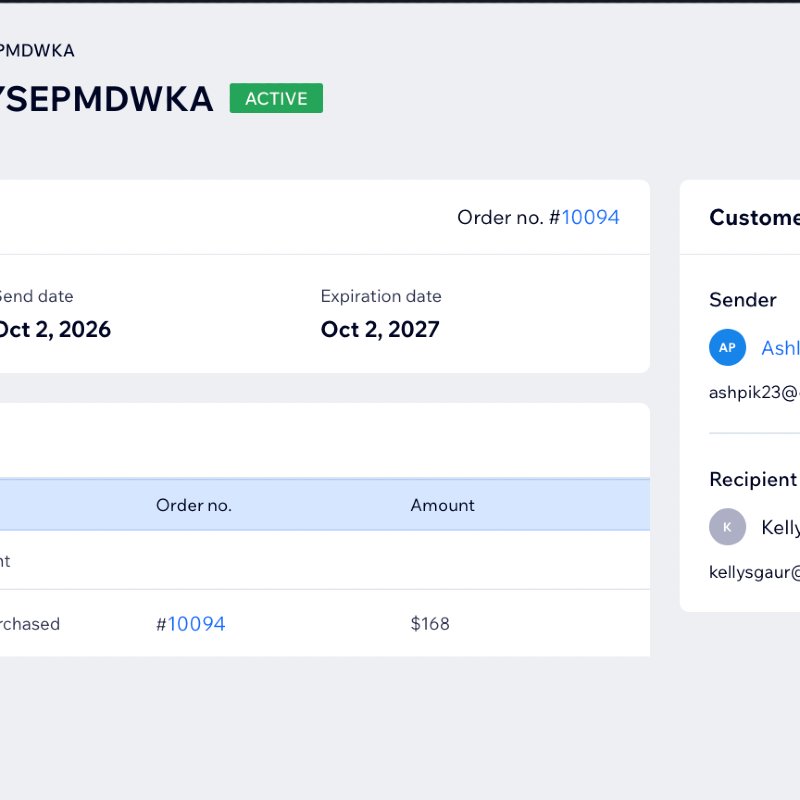Click the green ACTIVE status badge
The image size is (800, 800).
click(x=276, y=98)
